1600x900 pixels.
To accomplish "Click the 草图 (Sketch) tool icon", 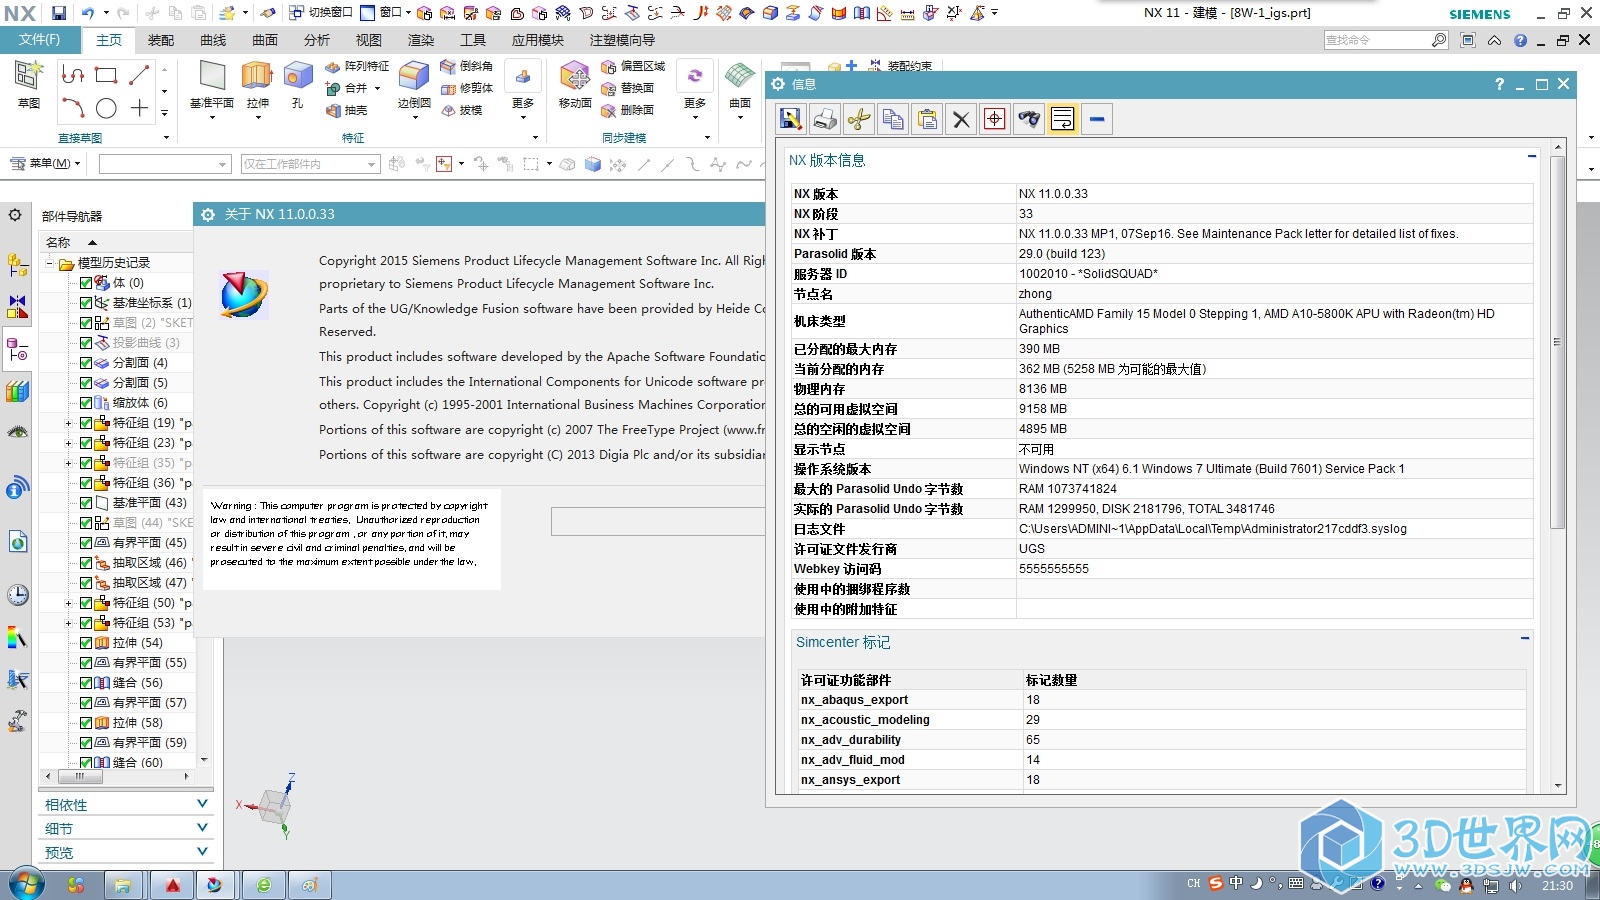I will click(29, 76).
